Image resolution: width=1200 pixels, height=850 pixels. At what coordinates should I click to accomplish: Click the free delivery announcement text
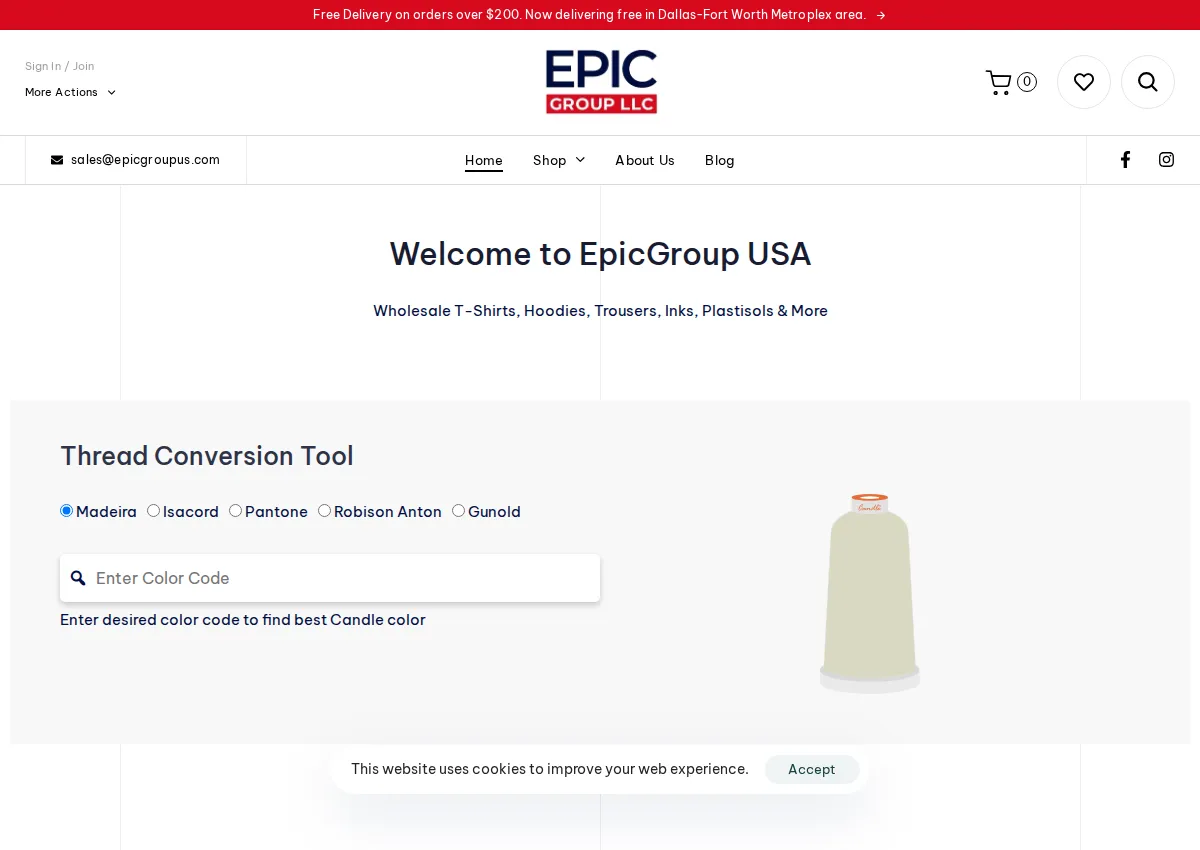(589, 15)
